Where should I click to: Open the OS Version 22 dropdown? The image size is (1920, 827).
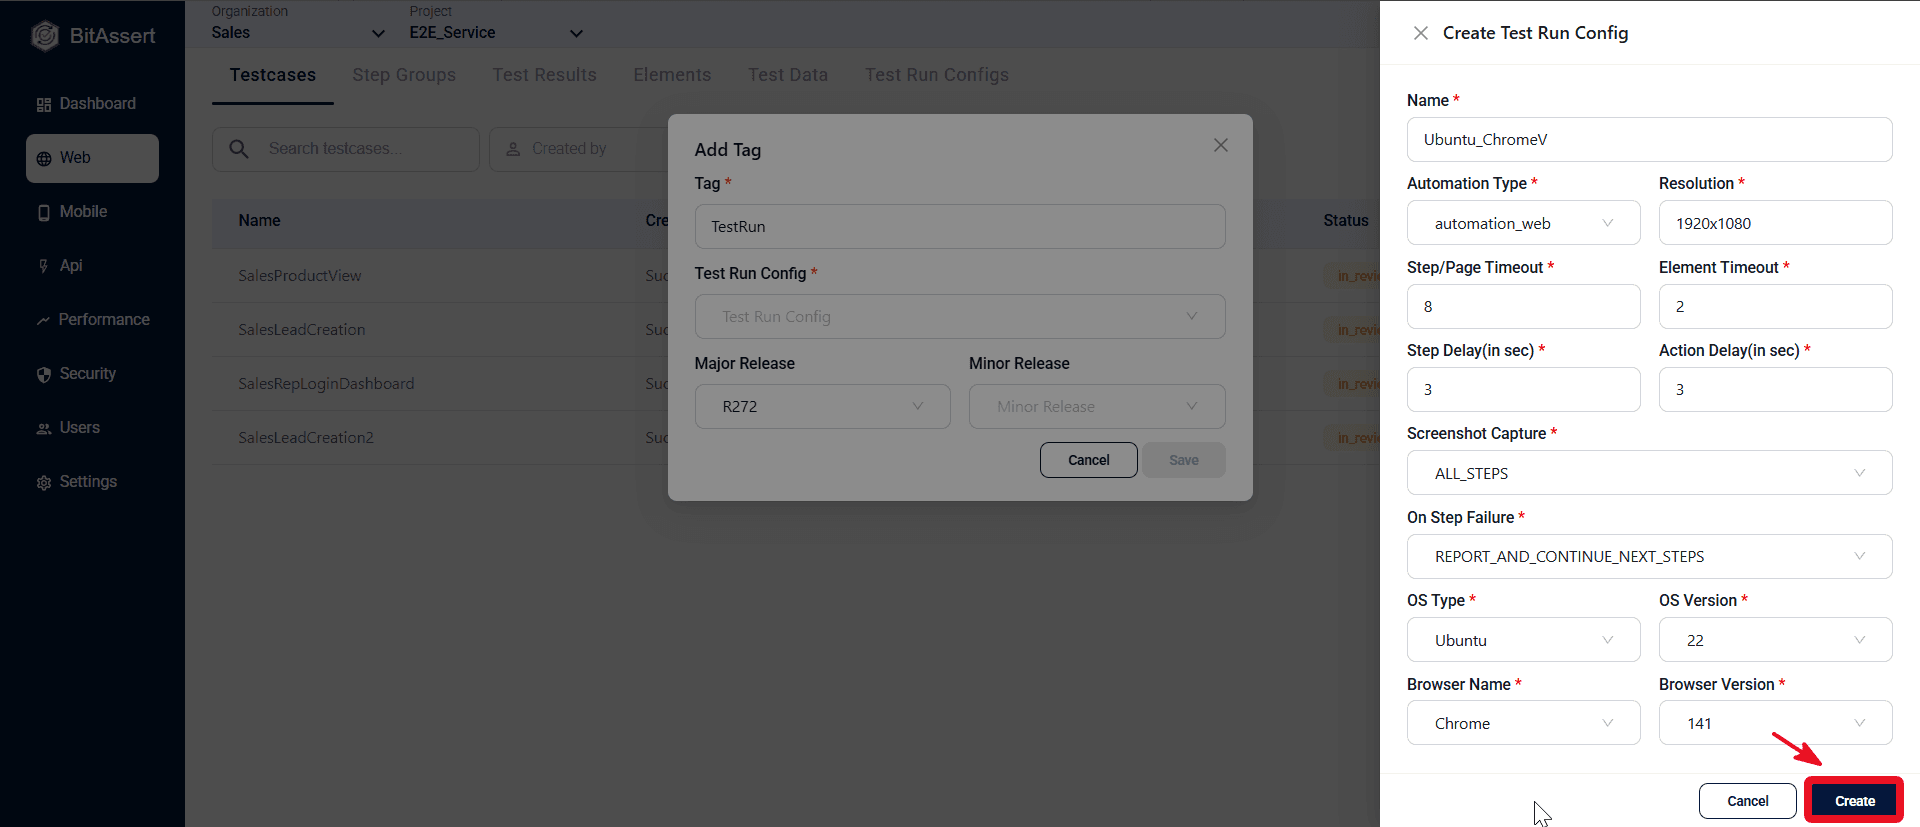click(1775, 640)
